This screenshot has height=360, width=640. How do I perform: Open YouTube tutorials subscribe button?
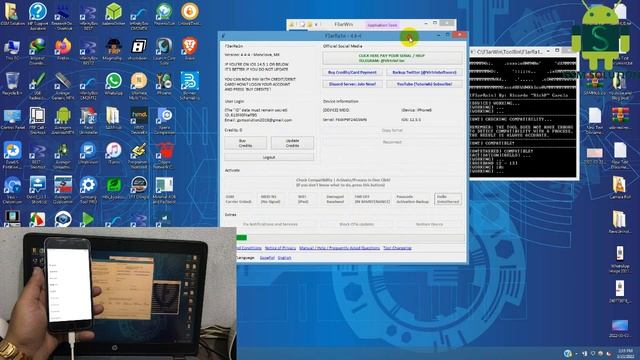(x=424, y=84)
